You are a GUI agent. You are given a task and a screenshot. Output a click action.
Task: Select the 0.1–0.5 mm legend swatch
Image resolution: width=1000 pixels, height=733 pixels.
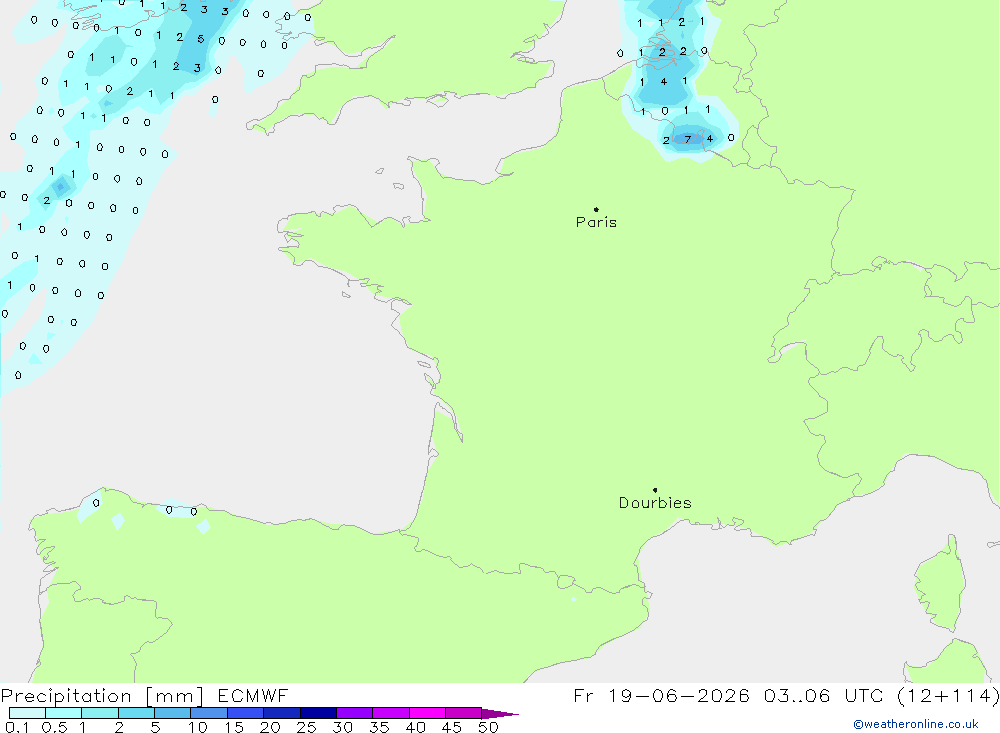coord(27,713)
